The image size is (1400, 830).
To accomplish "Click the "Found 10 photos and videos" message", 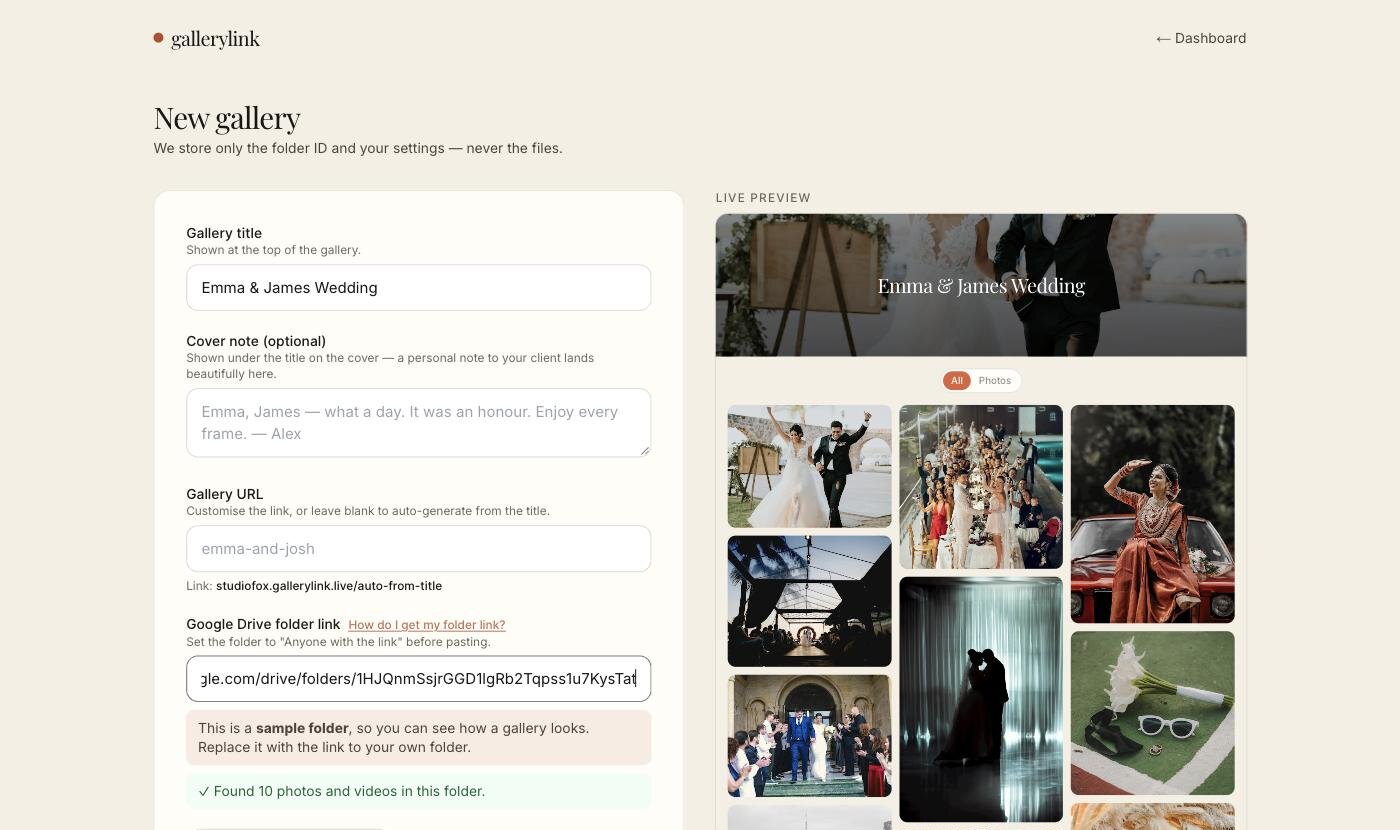I will 418,791.
